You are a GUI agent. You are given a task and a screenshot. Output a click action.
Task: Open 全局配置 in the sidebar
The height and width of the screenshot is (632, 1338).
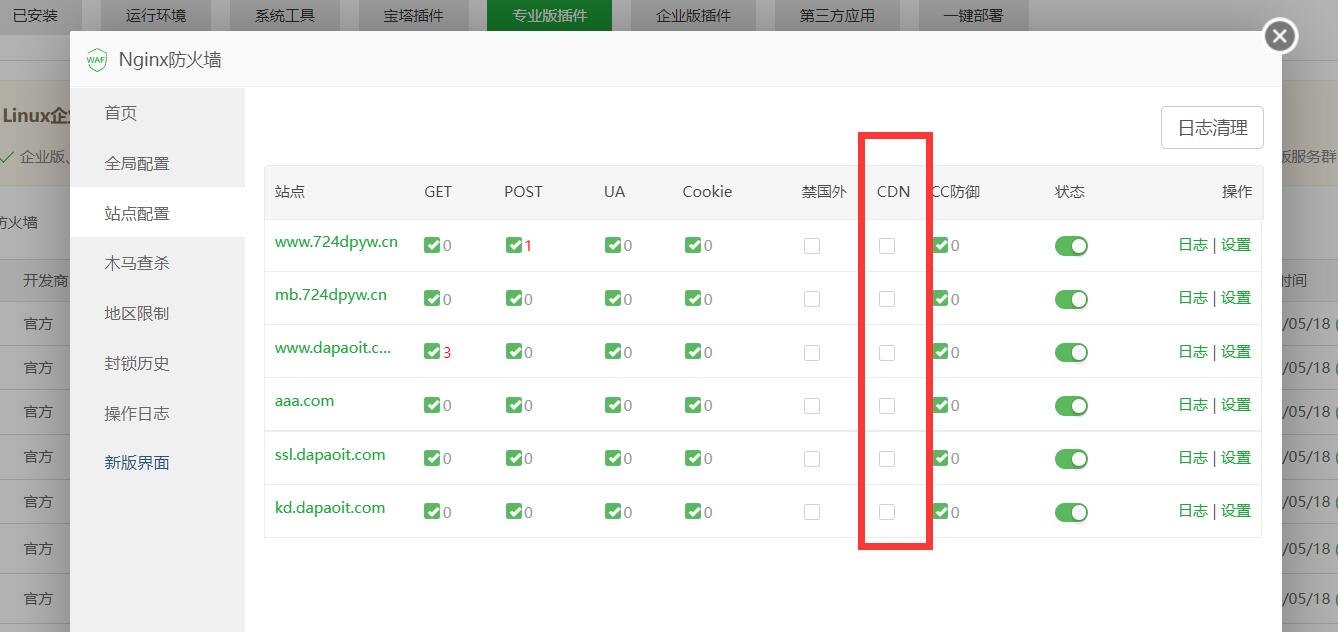point(137,163)
